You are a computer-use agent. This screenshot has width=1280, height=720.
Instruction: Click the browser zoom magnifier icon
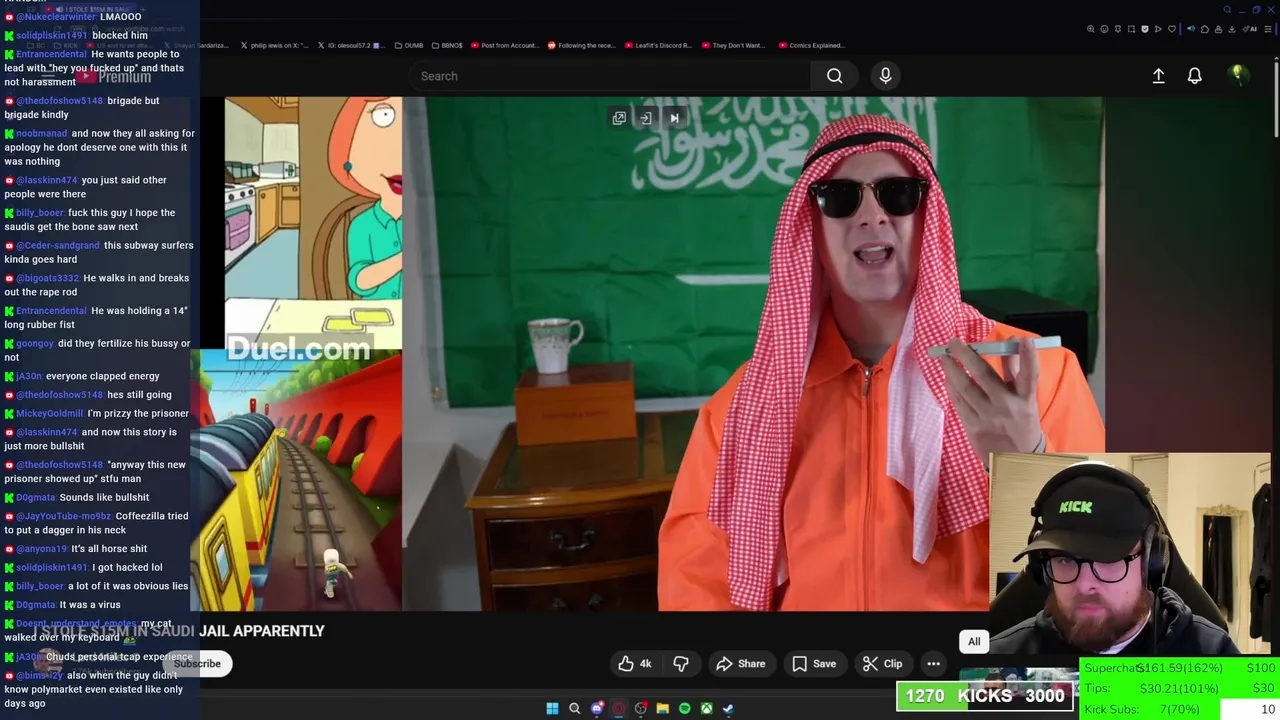[x=1091, y=29]
